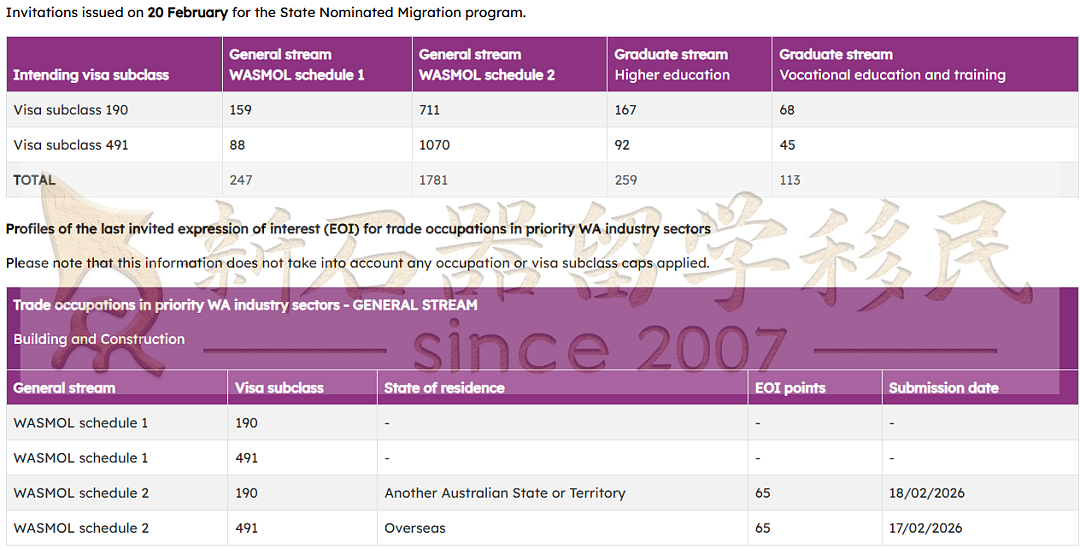Click the 'Visa subclass' column header
The width and height of the screenshot is (1080, 549).
[279, 388]
